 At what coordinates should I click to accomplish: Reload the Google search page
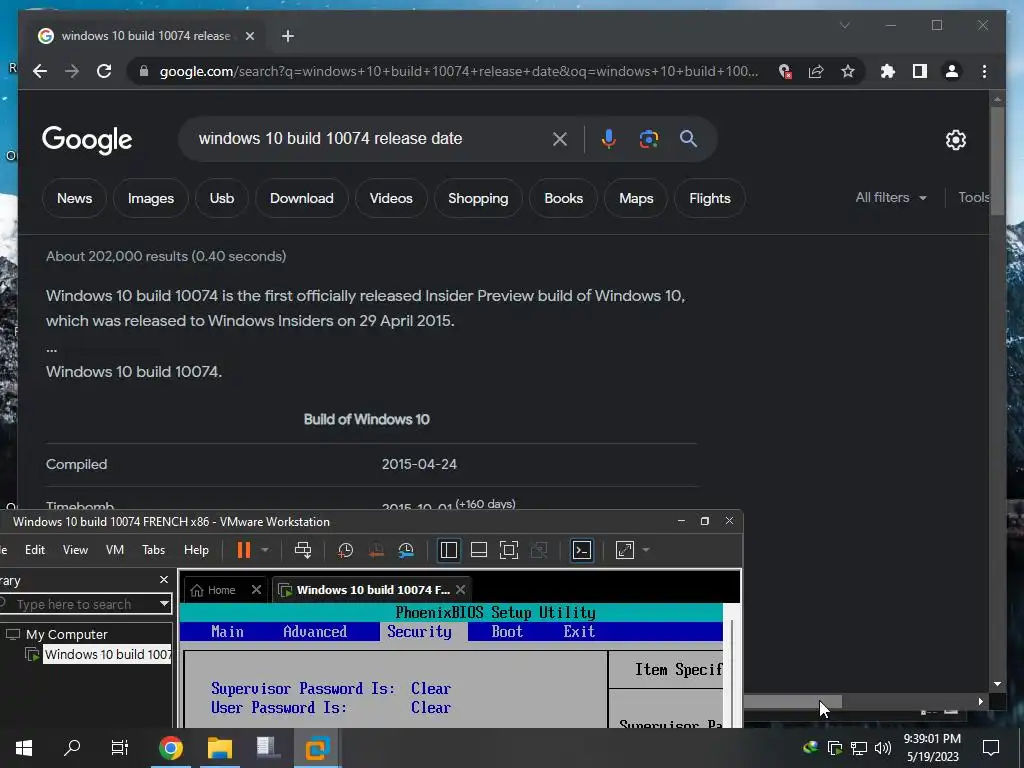104,71
